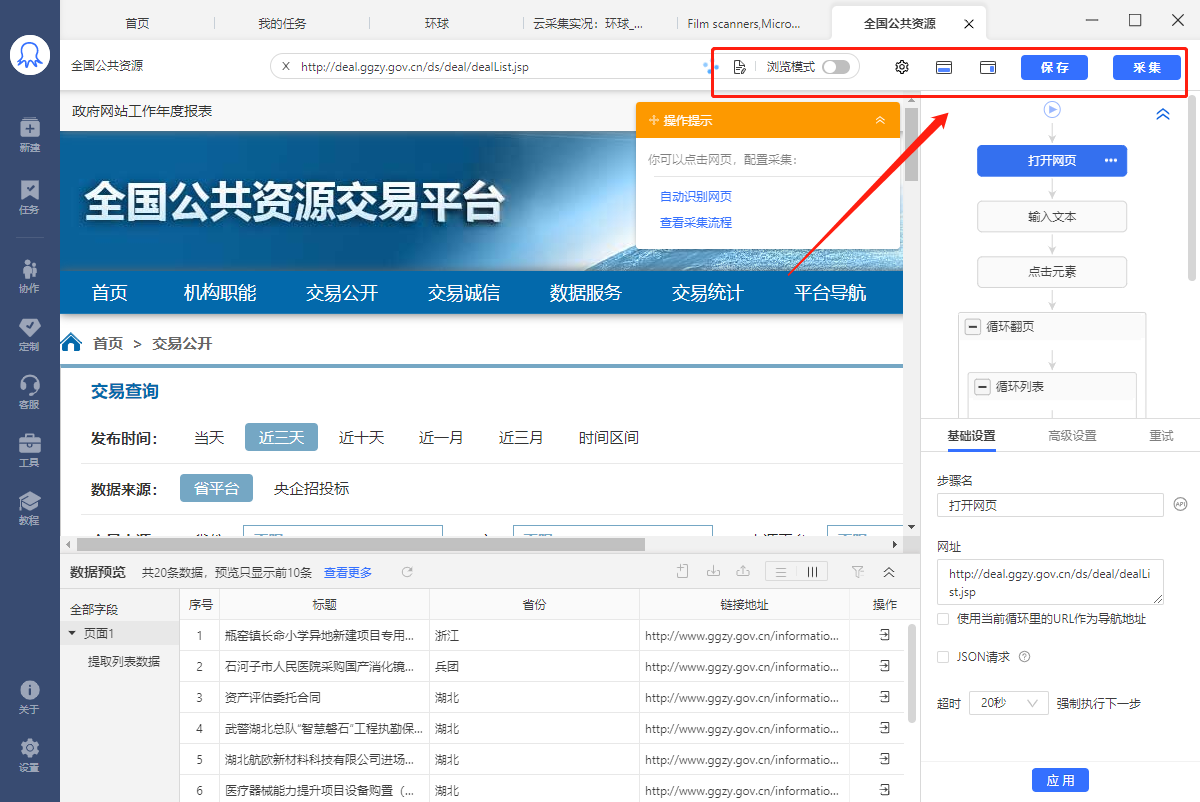Click the 应用 apply button
Screen dimensions: 1200x802
1060,780
